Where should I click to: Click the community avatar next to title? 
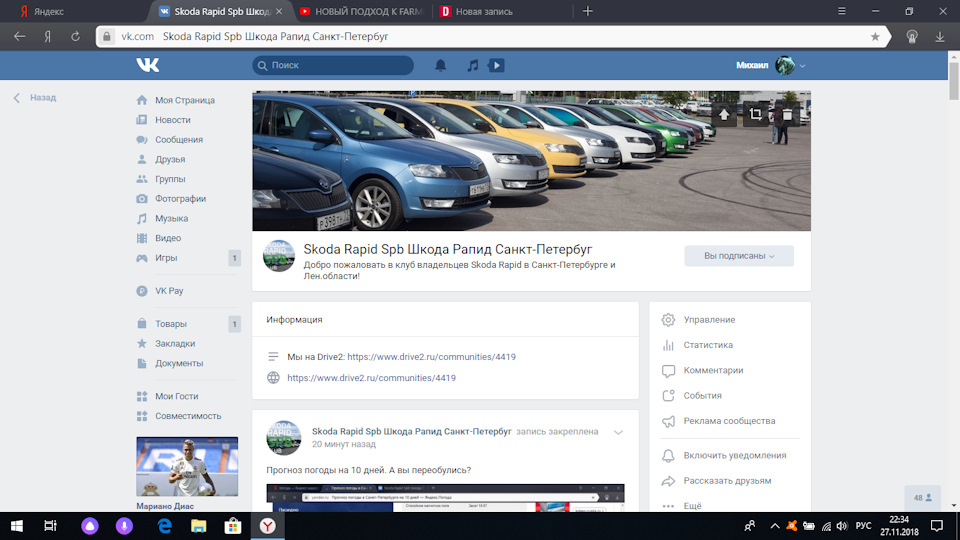279,256
